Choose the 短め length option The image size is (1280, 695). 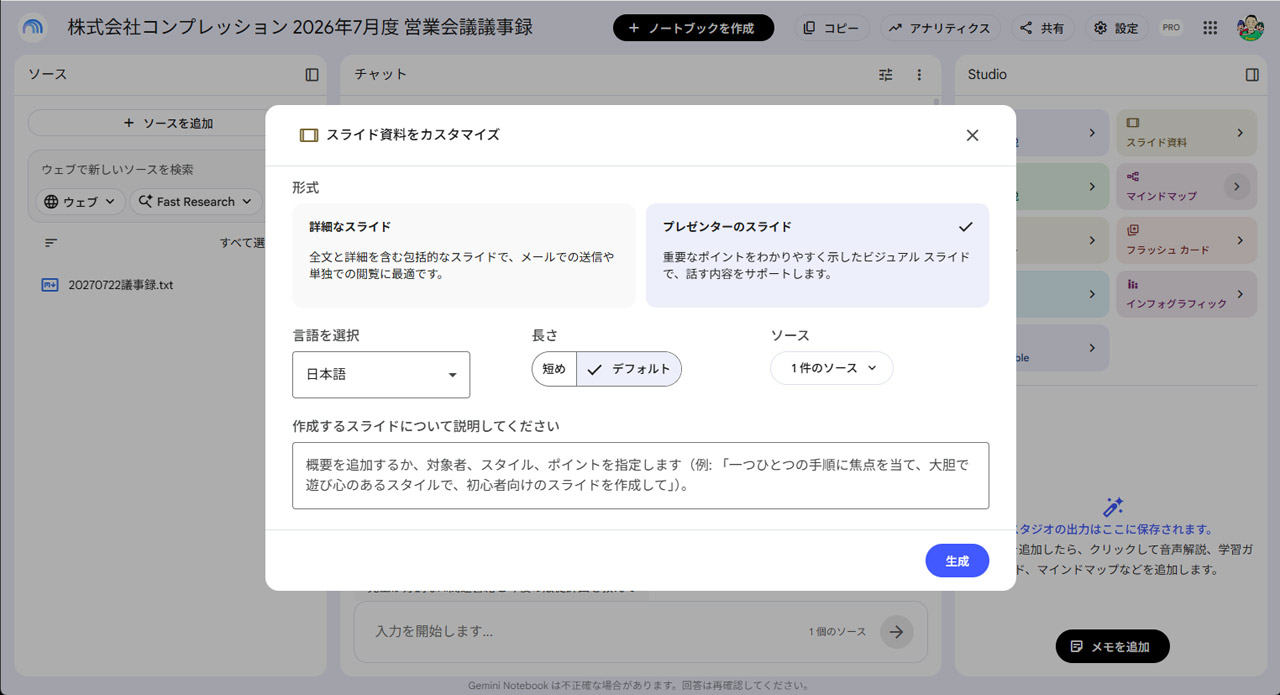[x=554, y=369]
